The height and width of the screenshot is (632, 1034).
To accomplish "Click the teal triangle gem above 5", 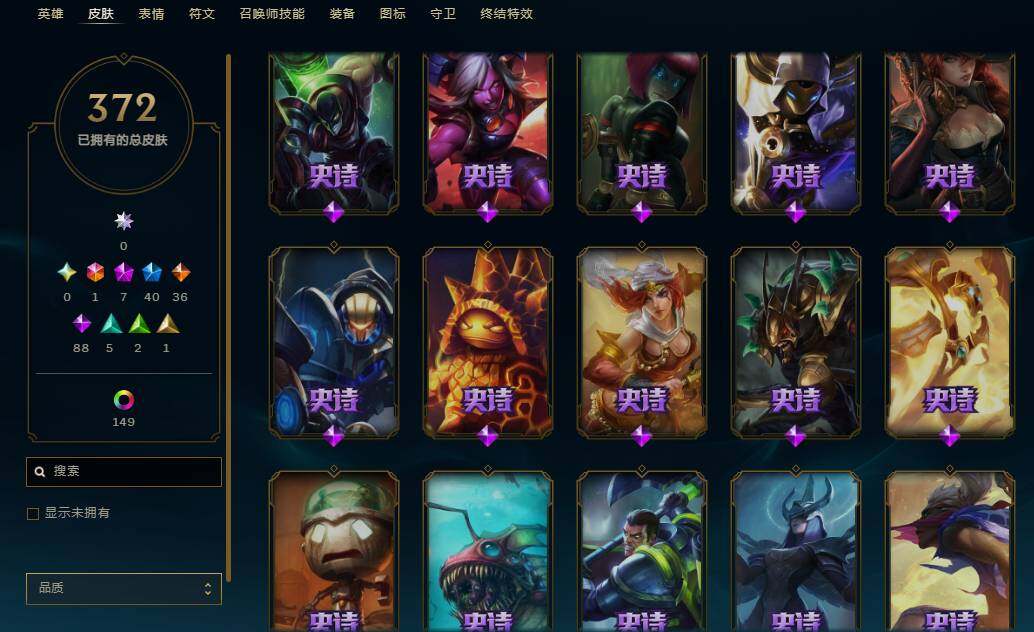I will click(x=111, y=324).
